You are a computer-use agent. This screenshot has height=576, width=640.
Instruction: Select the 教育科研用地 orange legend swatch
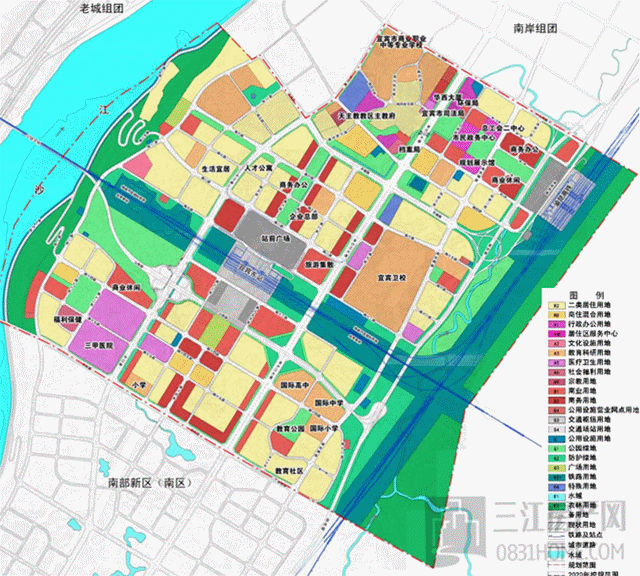(x=556, y=353)
